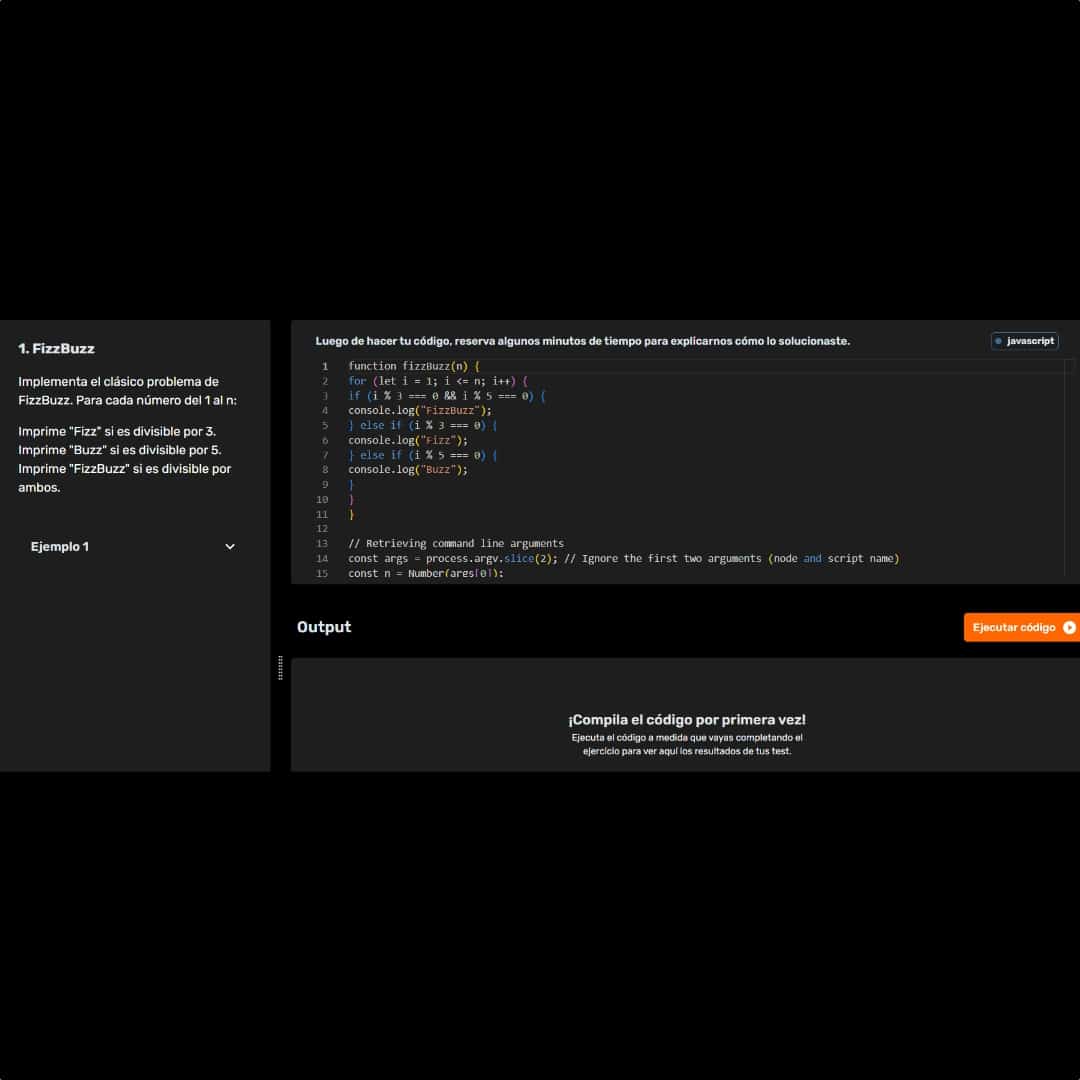Click on console.log("FizzBuzz") code line
Screen dimensions: 1080x1080
(420, 410)
